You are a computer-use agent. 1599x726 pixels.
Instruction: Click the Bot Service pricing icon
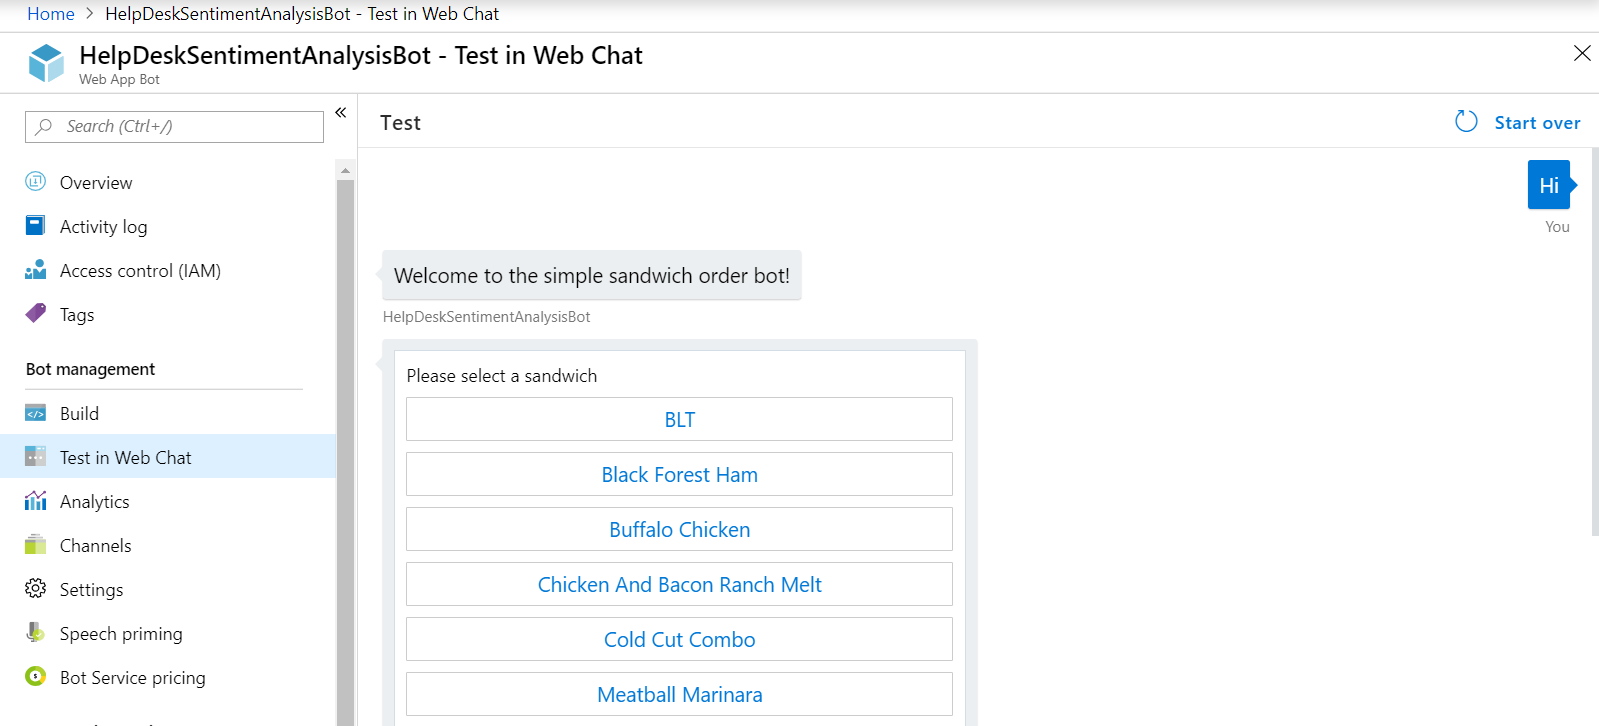[x=36, y=677]
